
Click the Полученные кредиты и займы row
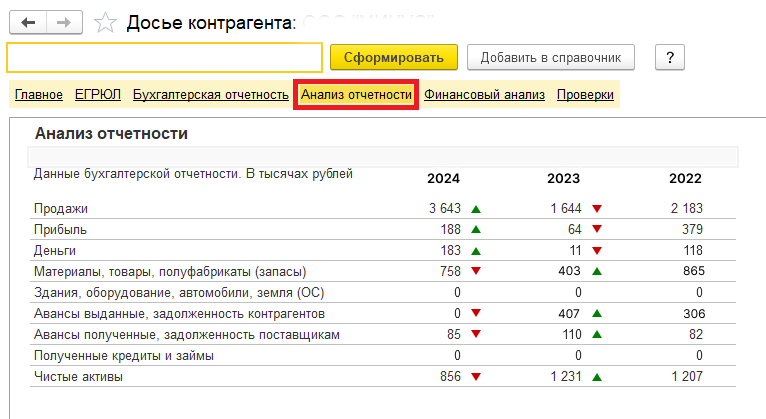point(125,356)
